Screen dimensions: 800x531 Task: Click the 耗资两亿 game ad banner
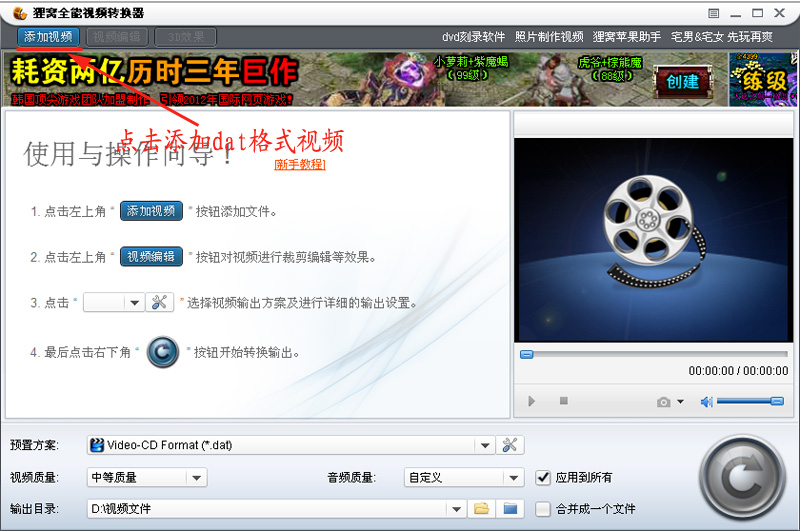coord(365,79)
